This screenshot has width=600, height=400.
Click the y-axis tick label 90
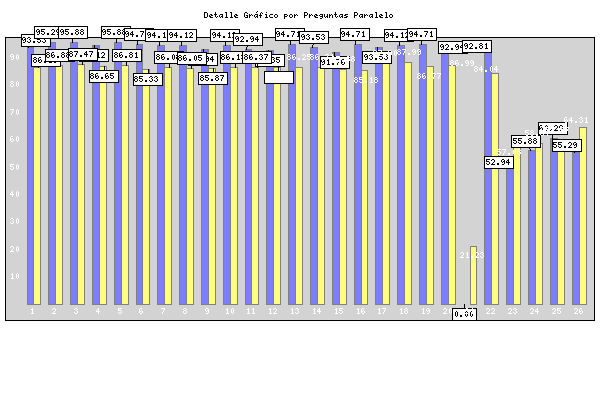point(15,57)
